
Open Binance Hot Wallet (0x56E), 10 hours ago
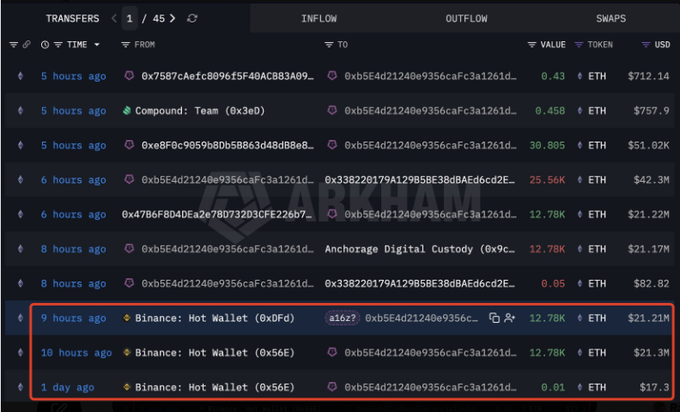[x=215, y=353]
